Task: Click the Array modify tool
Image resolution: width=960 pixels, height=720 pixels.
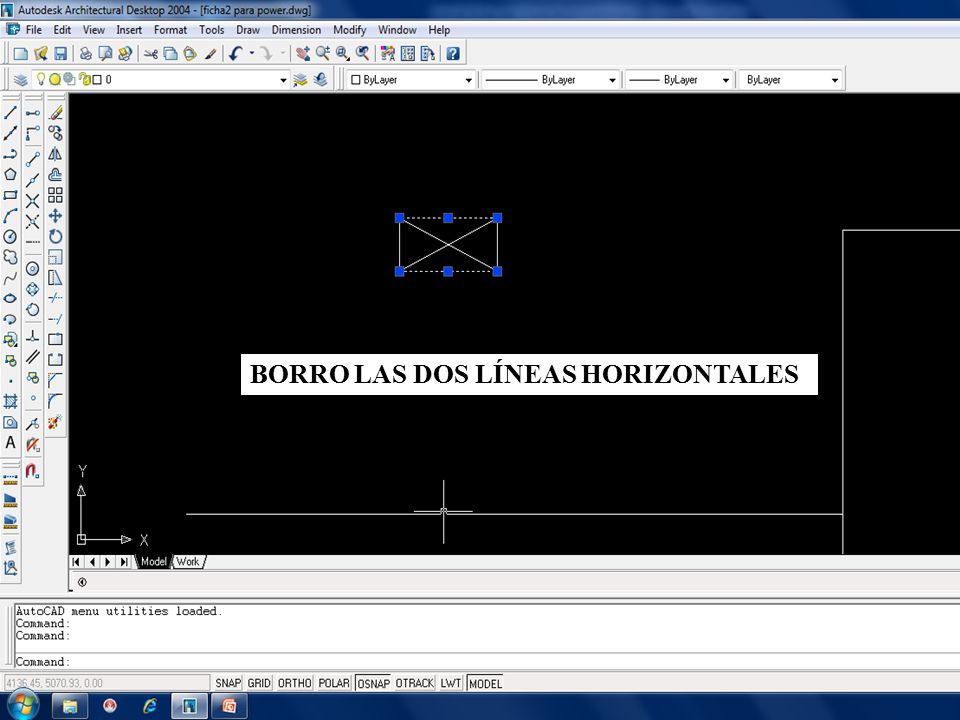Action: click(56, 195)
